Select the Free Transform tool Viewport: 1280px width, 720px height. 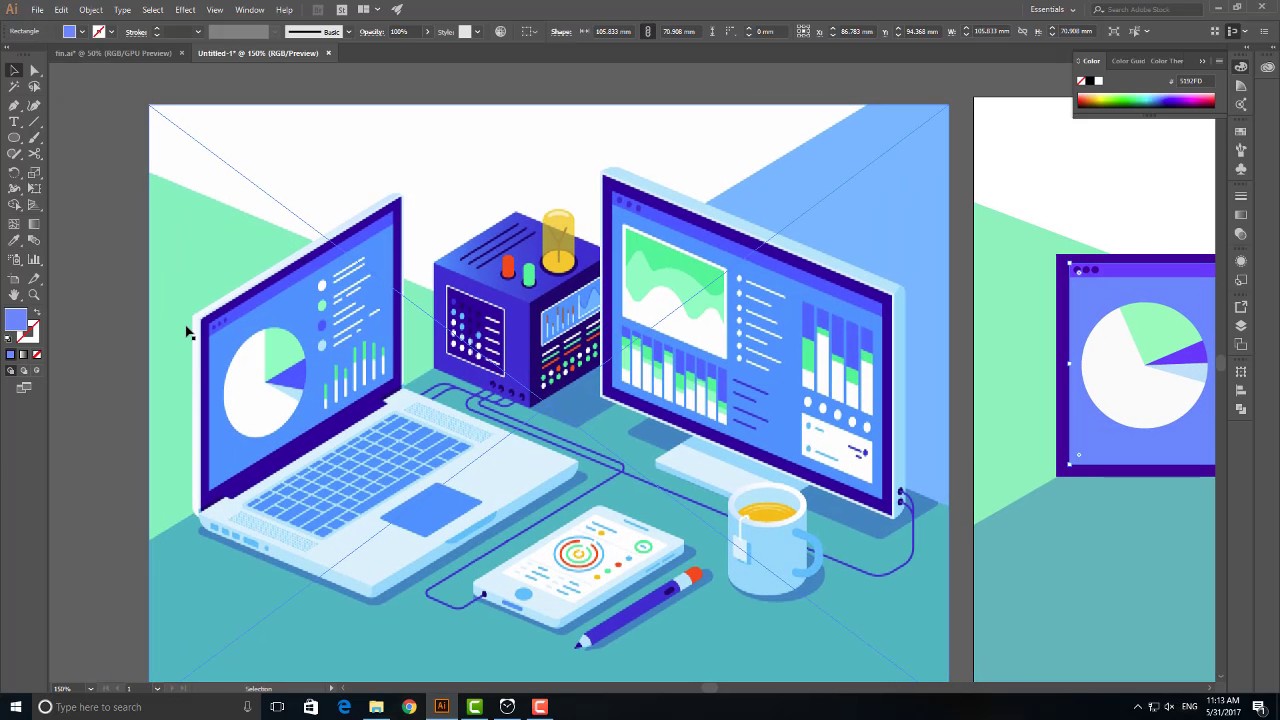tap(34, 188)
